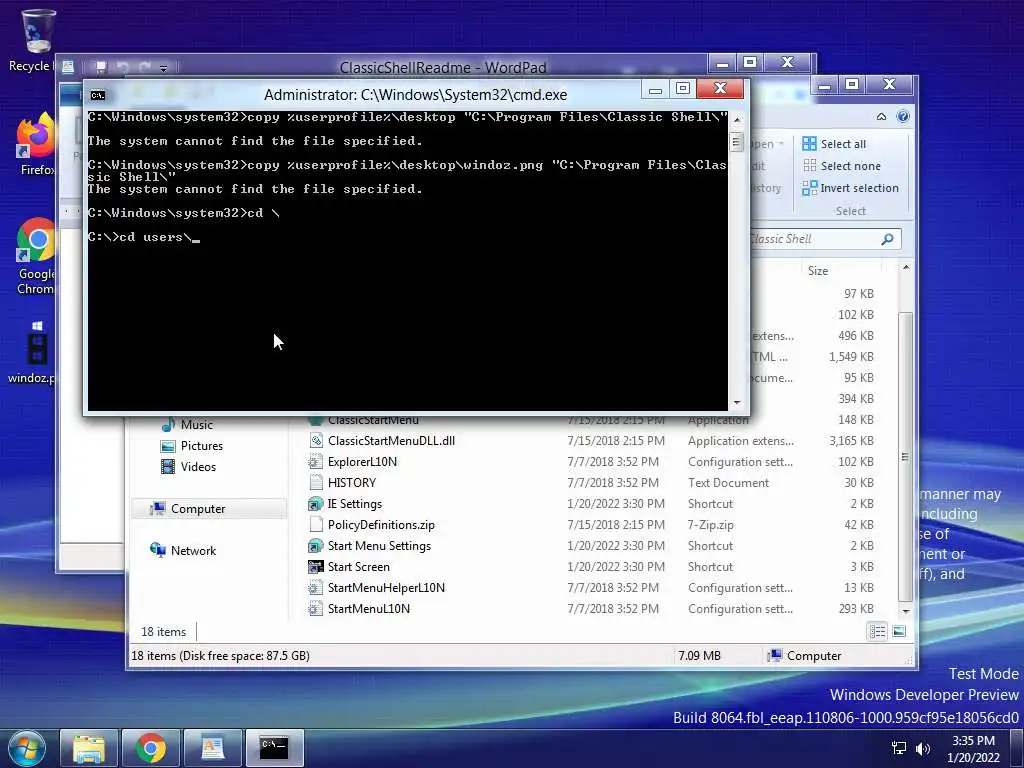The image size is (1024, 768).
Task: Close the cmd.exe window
Action: 720,88
